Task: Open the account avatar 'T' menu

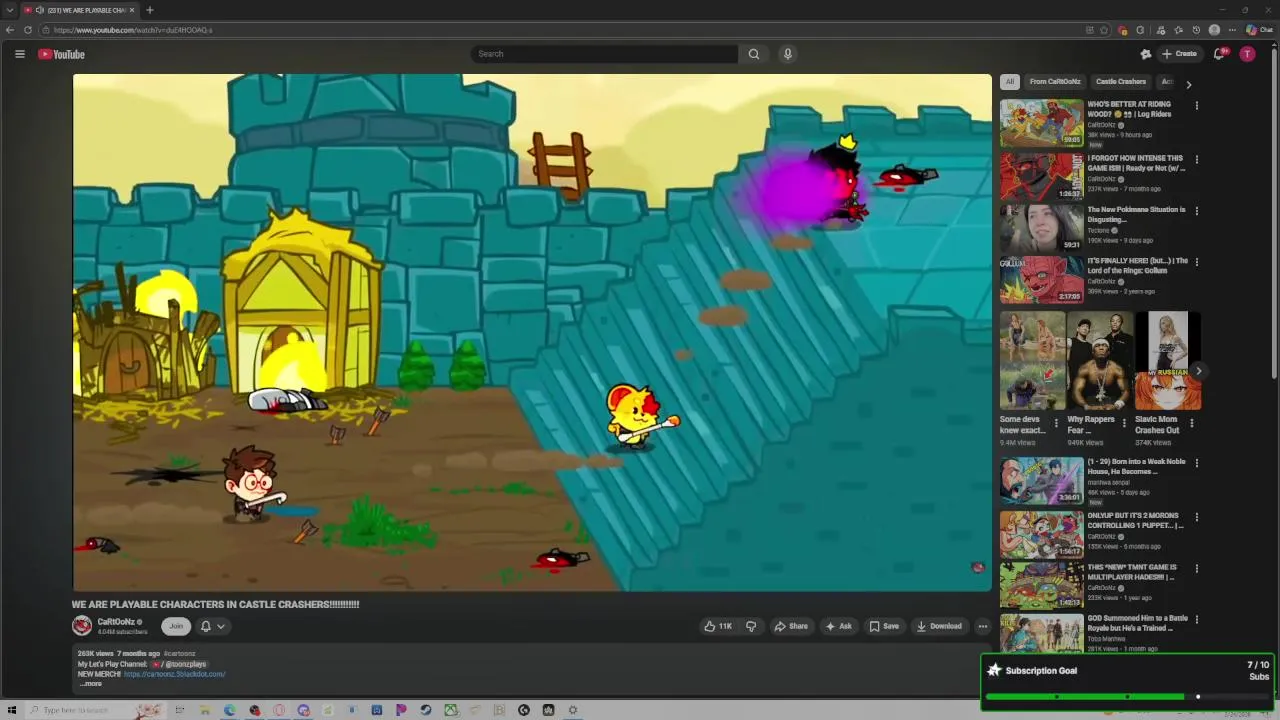Action: tap(1247, 54)
